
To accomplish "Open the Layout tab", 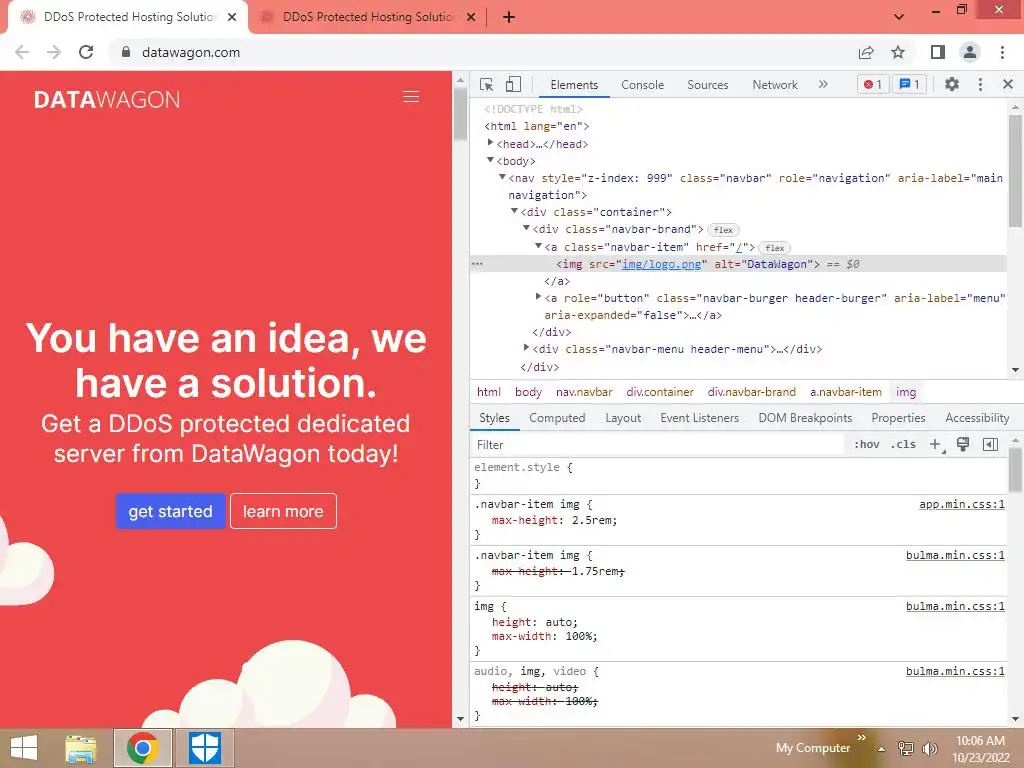I will [623, 418].
